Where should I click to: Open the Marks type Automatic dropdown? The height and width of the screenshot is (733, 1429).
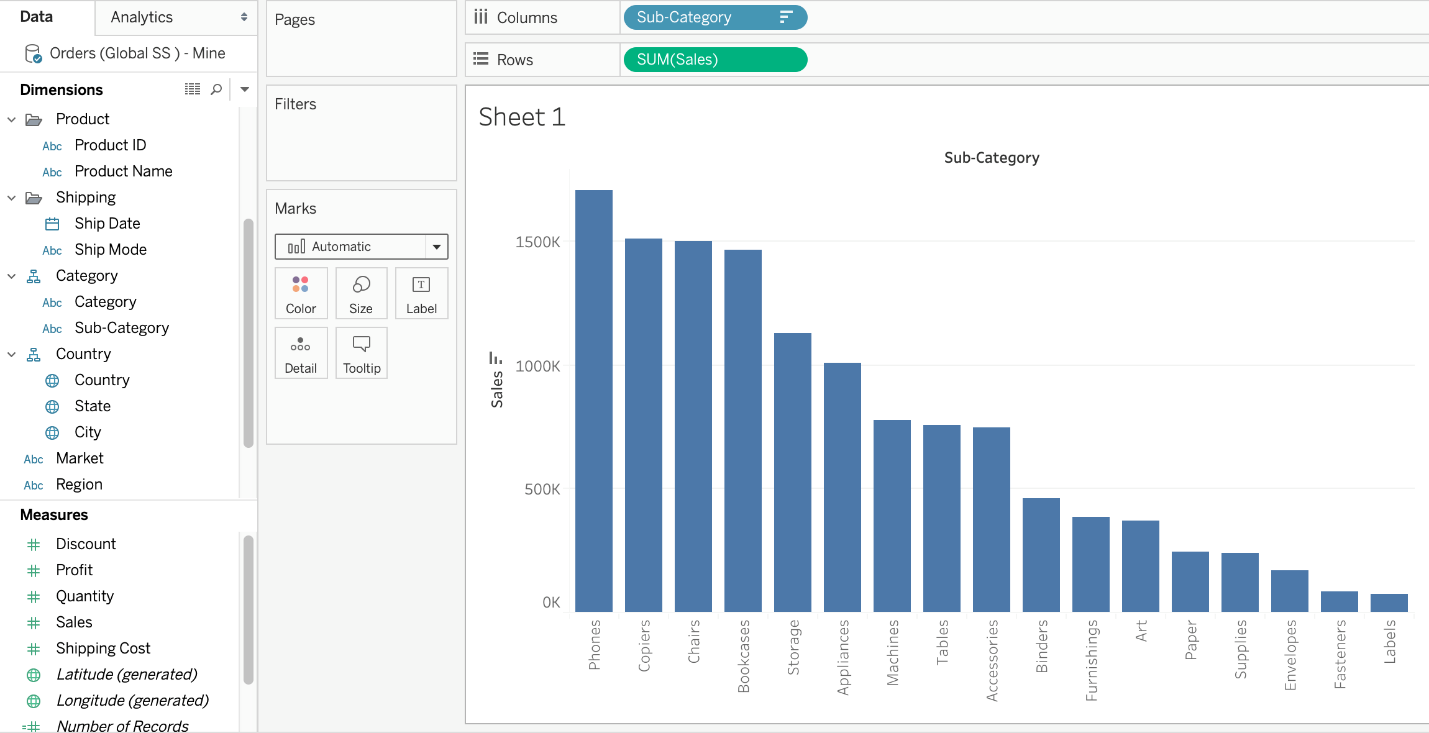pos(362,246)
